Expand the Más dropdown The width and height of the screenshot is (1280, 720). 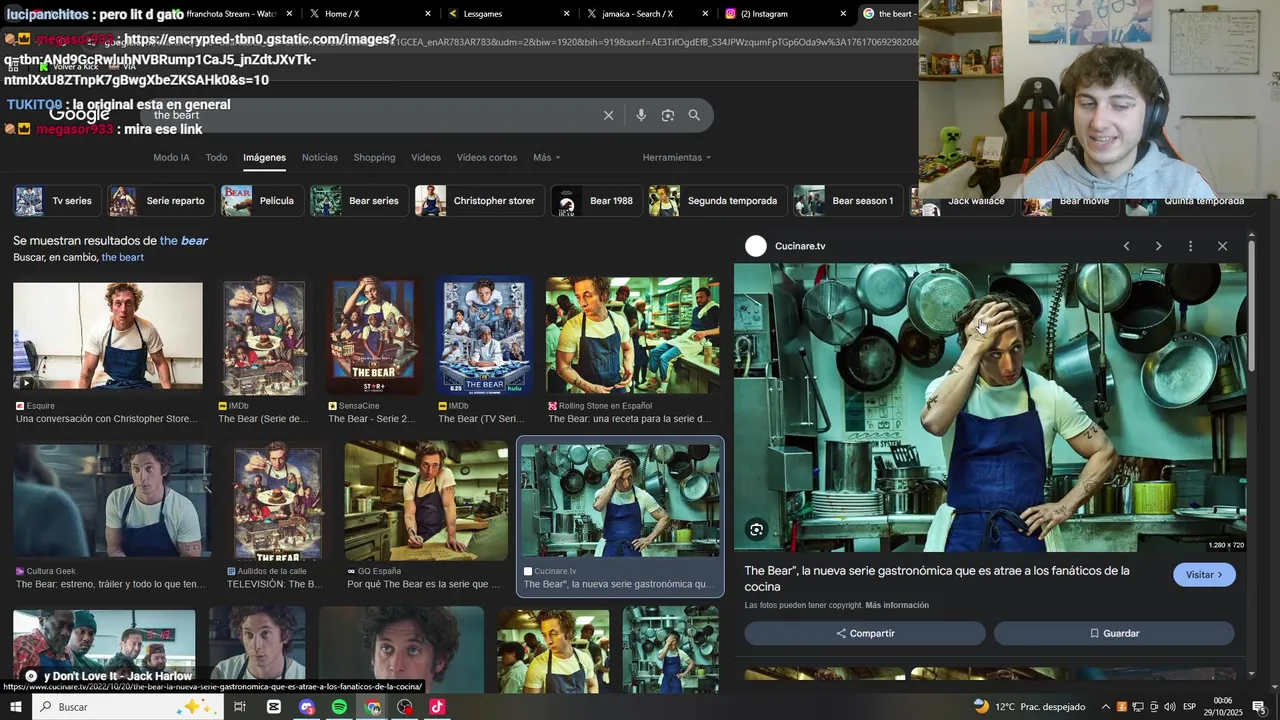pyautogui.click(x=546, y=158)
